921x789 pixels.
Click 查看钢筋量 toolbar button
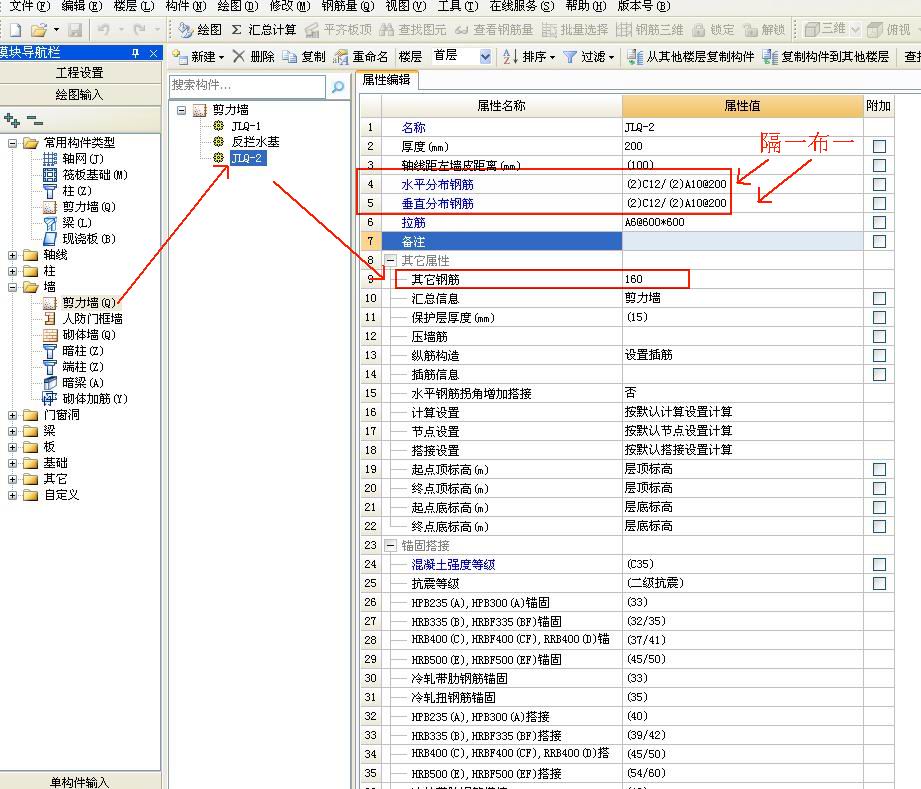click(x=494, y=29)
